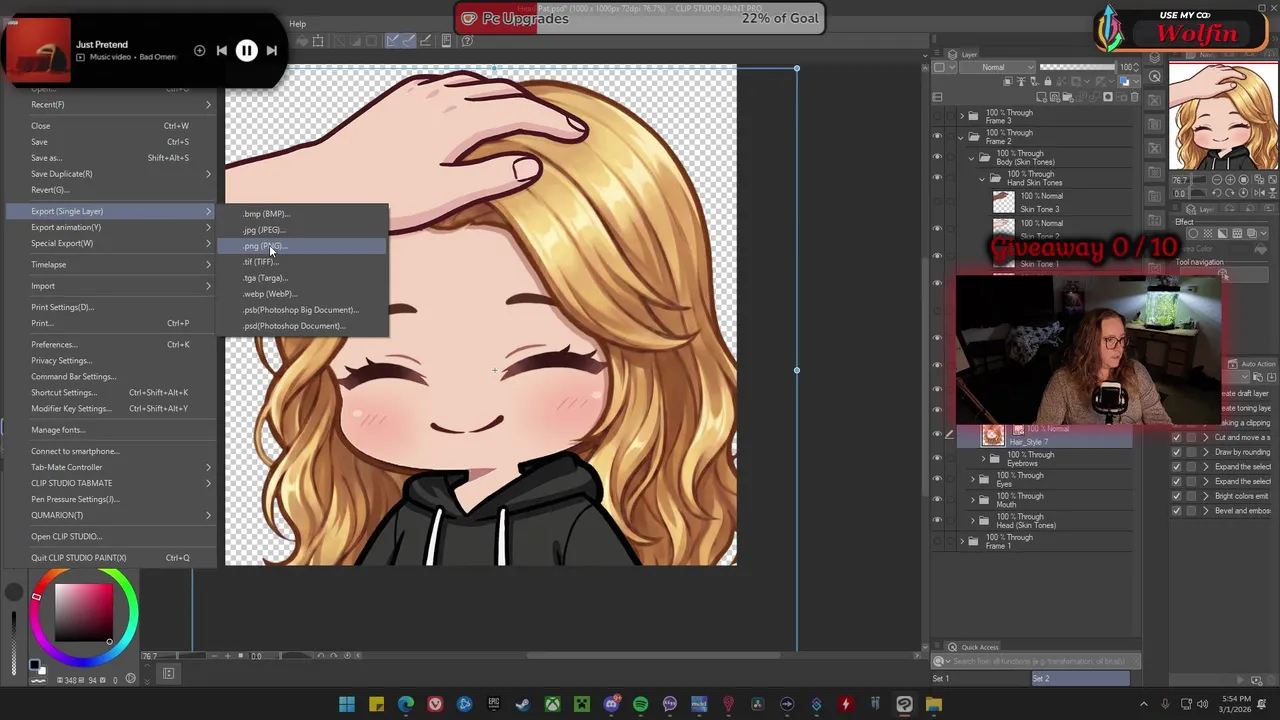The width and height of the screenshot is (1280, 720).
Task: Show the Skin Tone 3 layer
Action: tap(937, 202)
